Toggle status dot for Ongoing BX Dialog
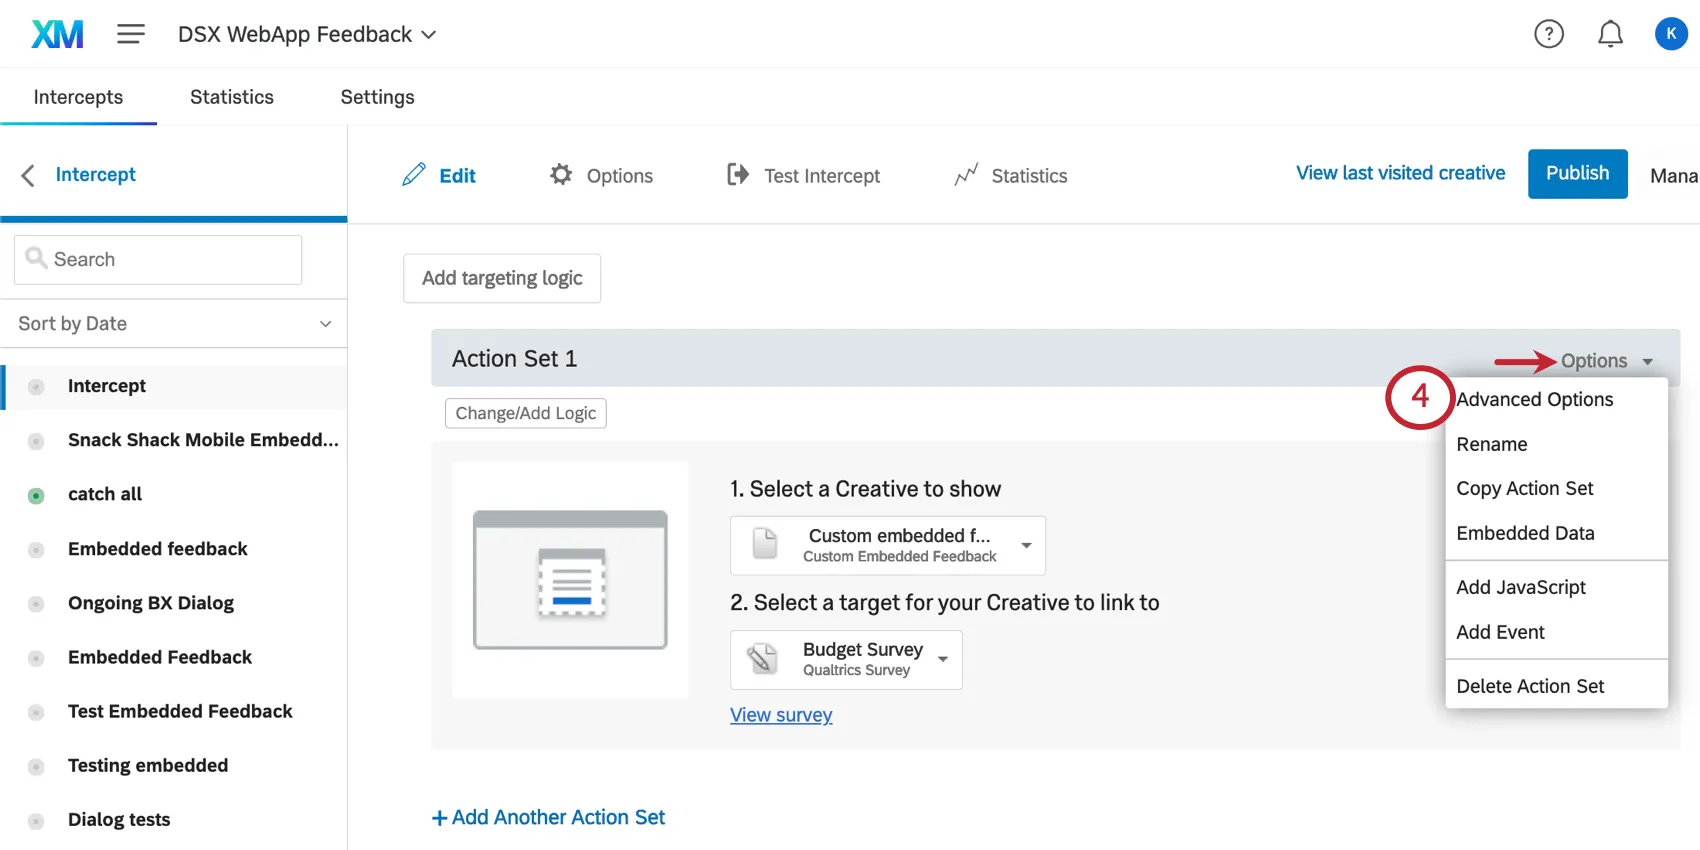1700x850 pixels. pos(36,604)
